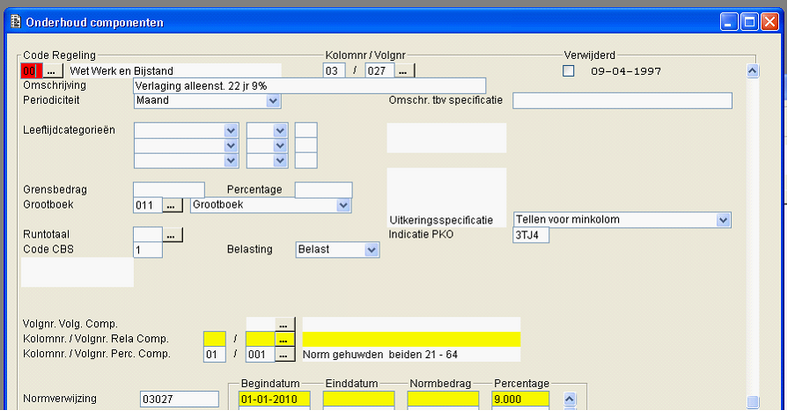Screen dimensions: 788x411
Task: Click the Begindatum cell 01-01-2010
Action: pyautogui.click(x=274, y=399)
